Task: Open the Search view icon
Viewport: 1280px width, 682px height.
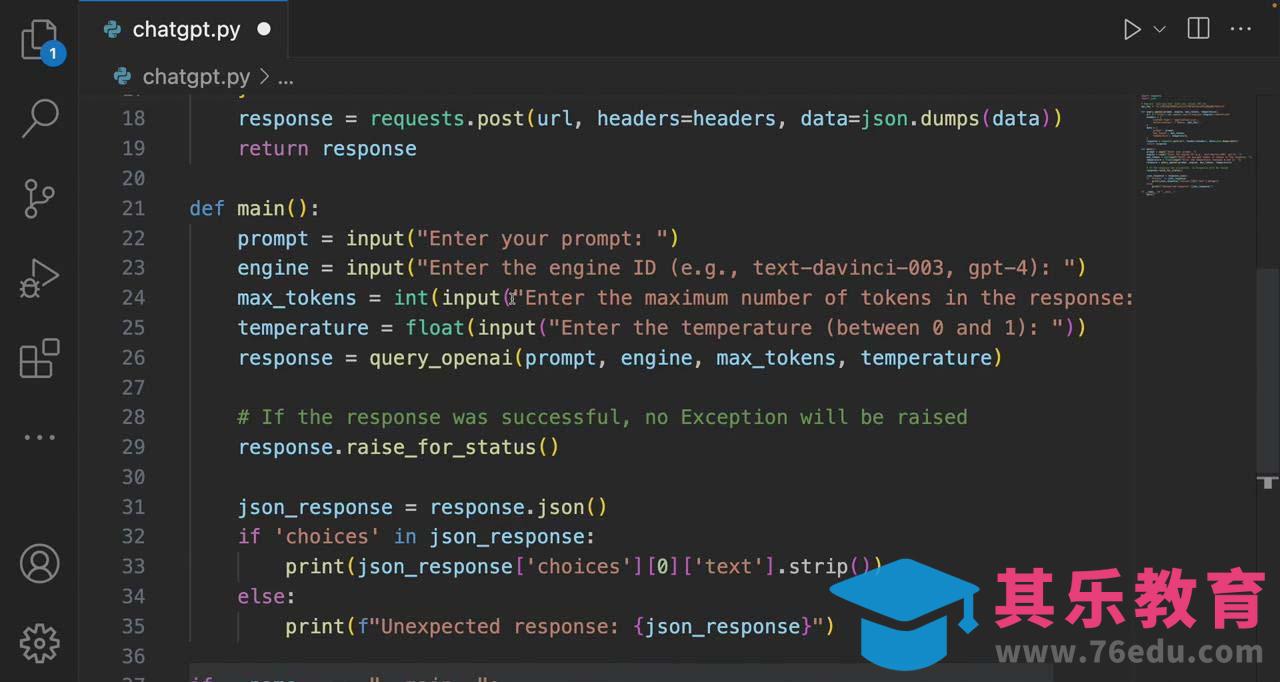Action: click(40, 118)
